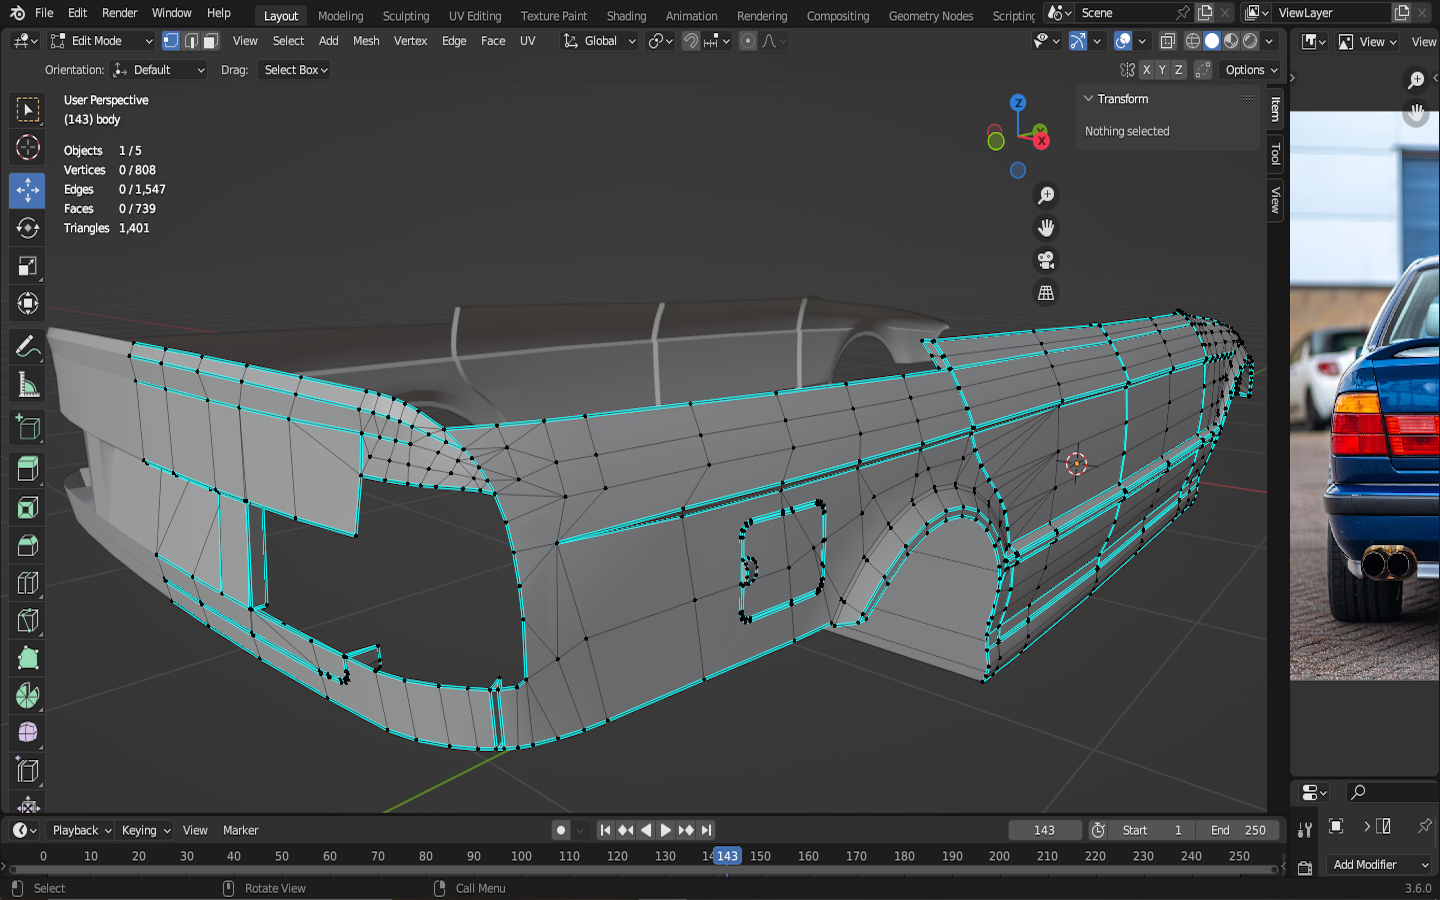Jump to the next keyframe
This screenshot has height=900, width=1440.
click(685, 830)
